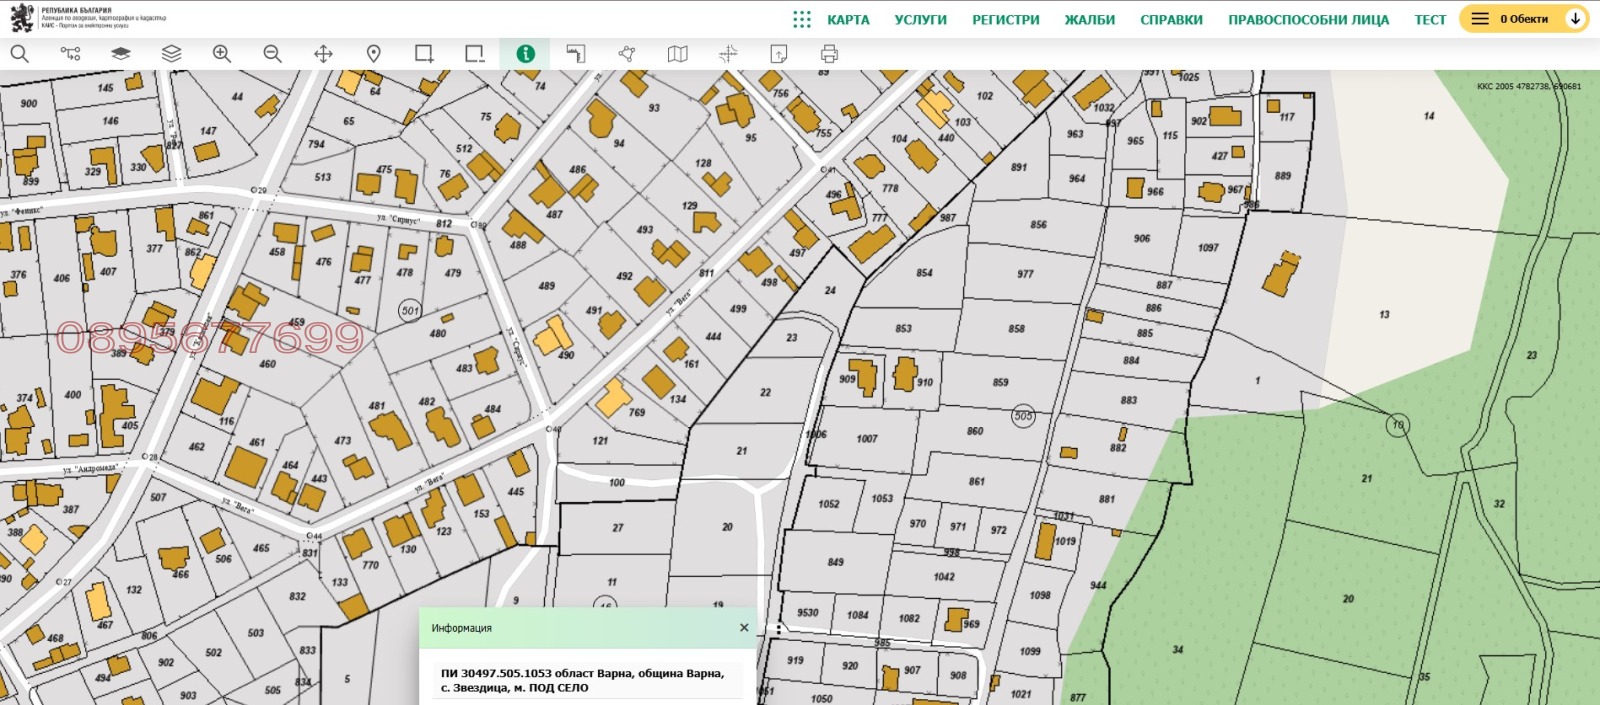
Task: Open the 0 Обекти list menu
Action: click(1480, 19)
